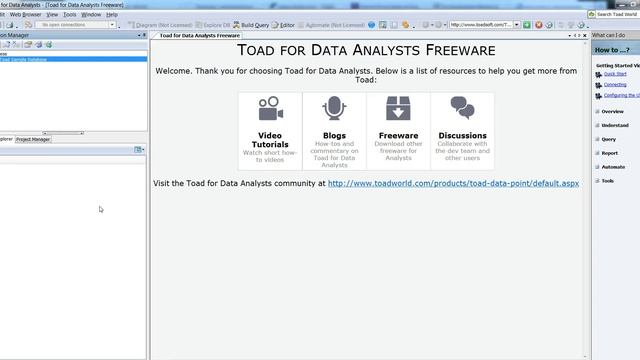Click the browser back navigation button
This screenshot has width=640, height=360.
(427, 25)
